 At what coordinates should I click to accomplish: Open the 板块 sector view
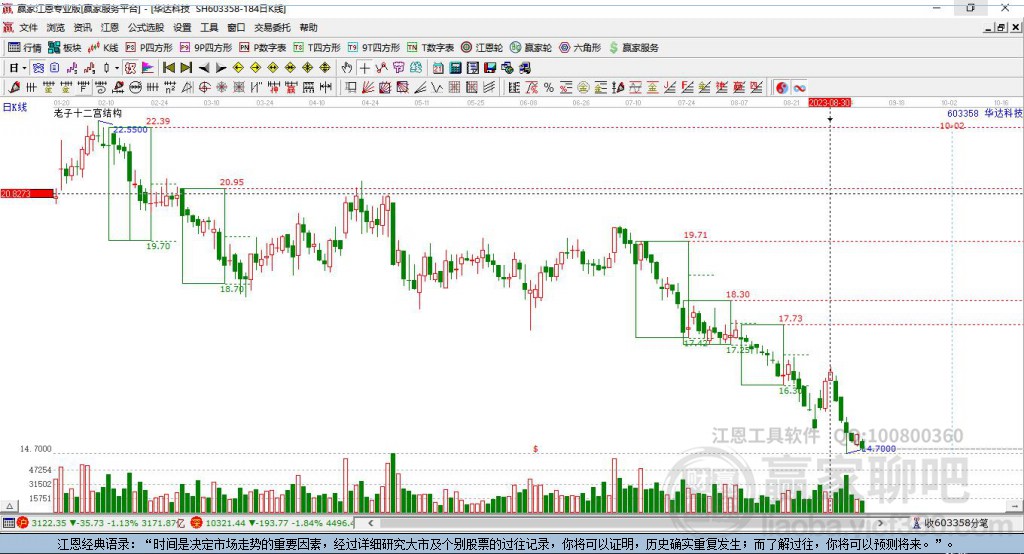[65, 48]
